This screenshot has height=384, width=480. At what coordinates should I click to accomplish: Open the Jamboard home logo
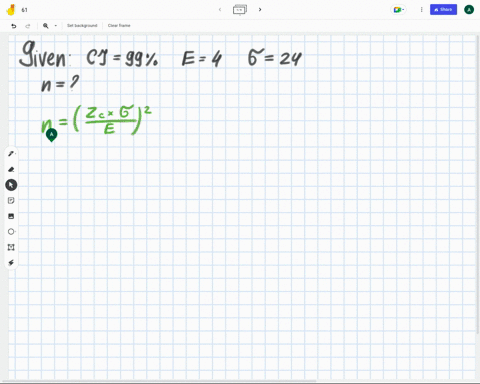pos(11,10)
